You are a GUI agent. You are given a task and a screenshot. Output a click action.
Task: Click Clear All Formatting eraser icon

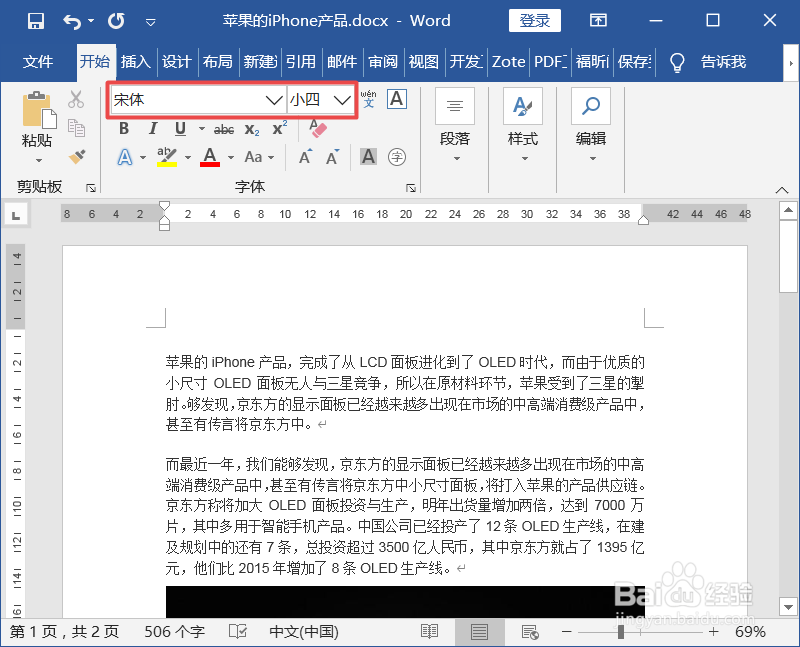point(318,129)
